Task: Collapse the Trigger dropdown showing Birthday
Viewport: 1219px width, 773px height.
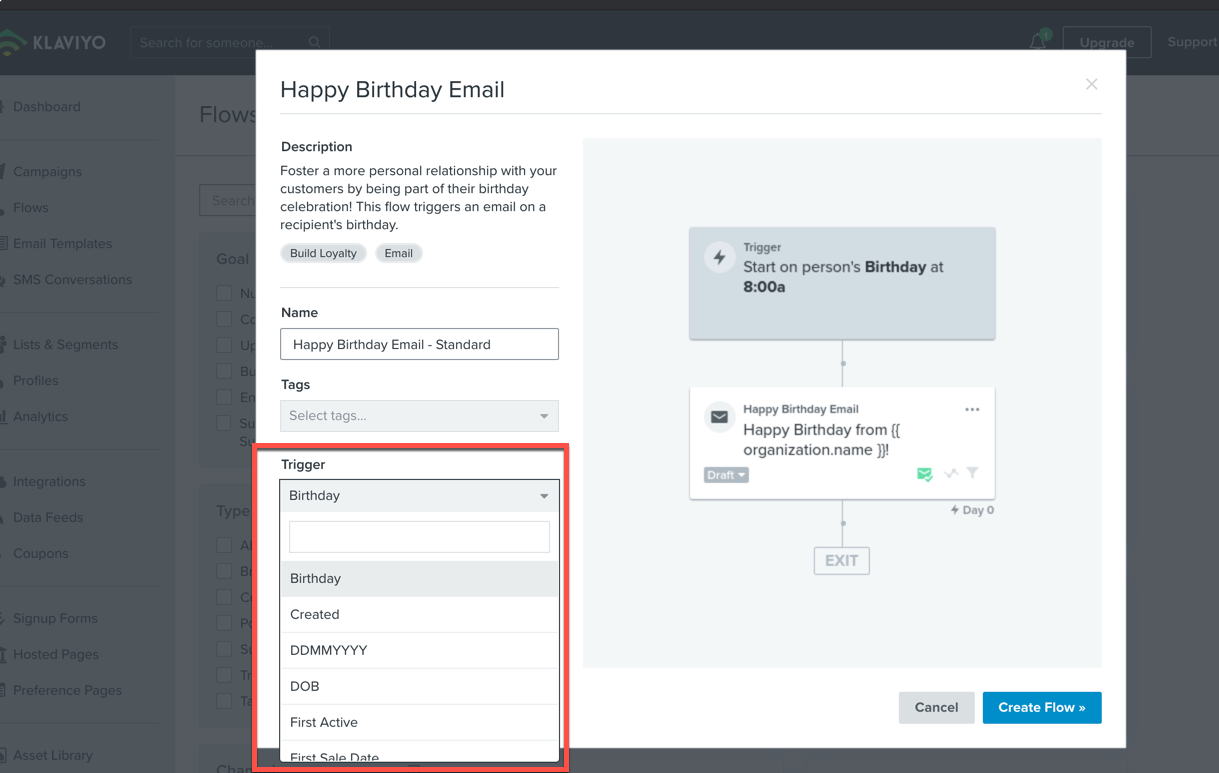Action: coord(419,495)
